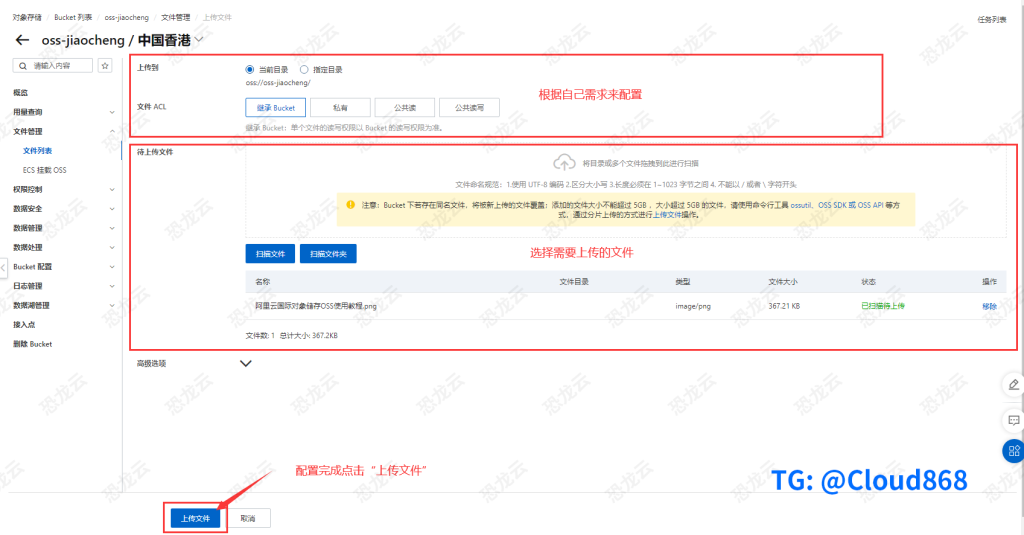Go to 文件管理 breadcrumb
The height and width of the screenshot is (535, 1024).
(176, 18)
